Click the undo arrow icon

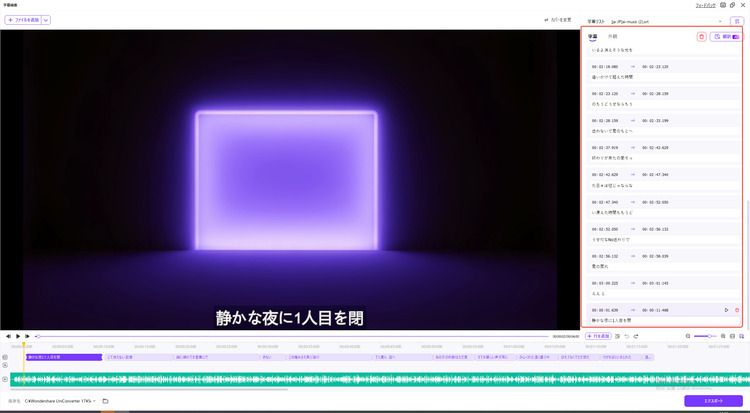point(627,336)
